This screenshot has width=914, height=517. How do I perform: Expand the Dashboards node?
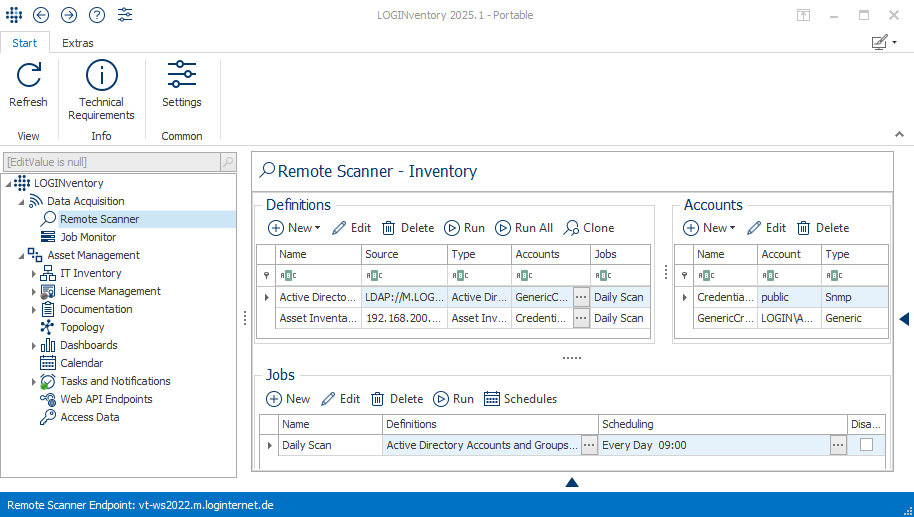[x=33, y=346]
